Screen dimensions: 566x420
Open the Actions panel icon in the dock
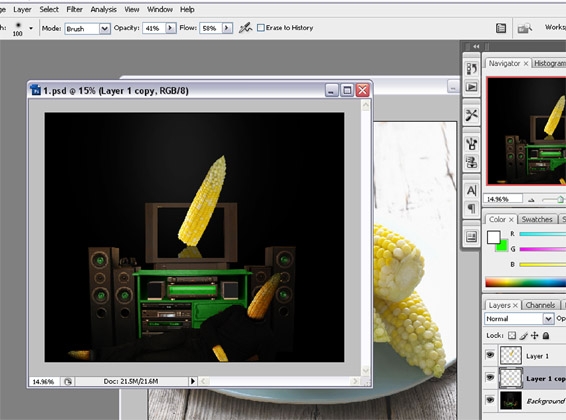click(x=471, y=87)
